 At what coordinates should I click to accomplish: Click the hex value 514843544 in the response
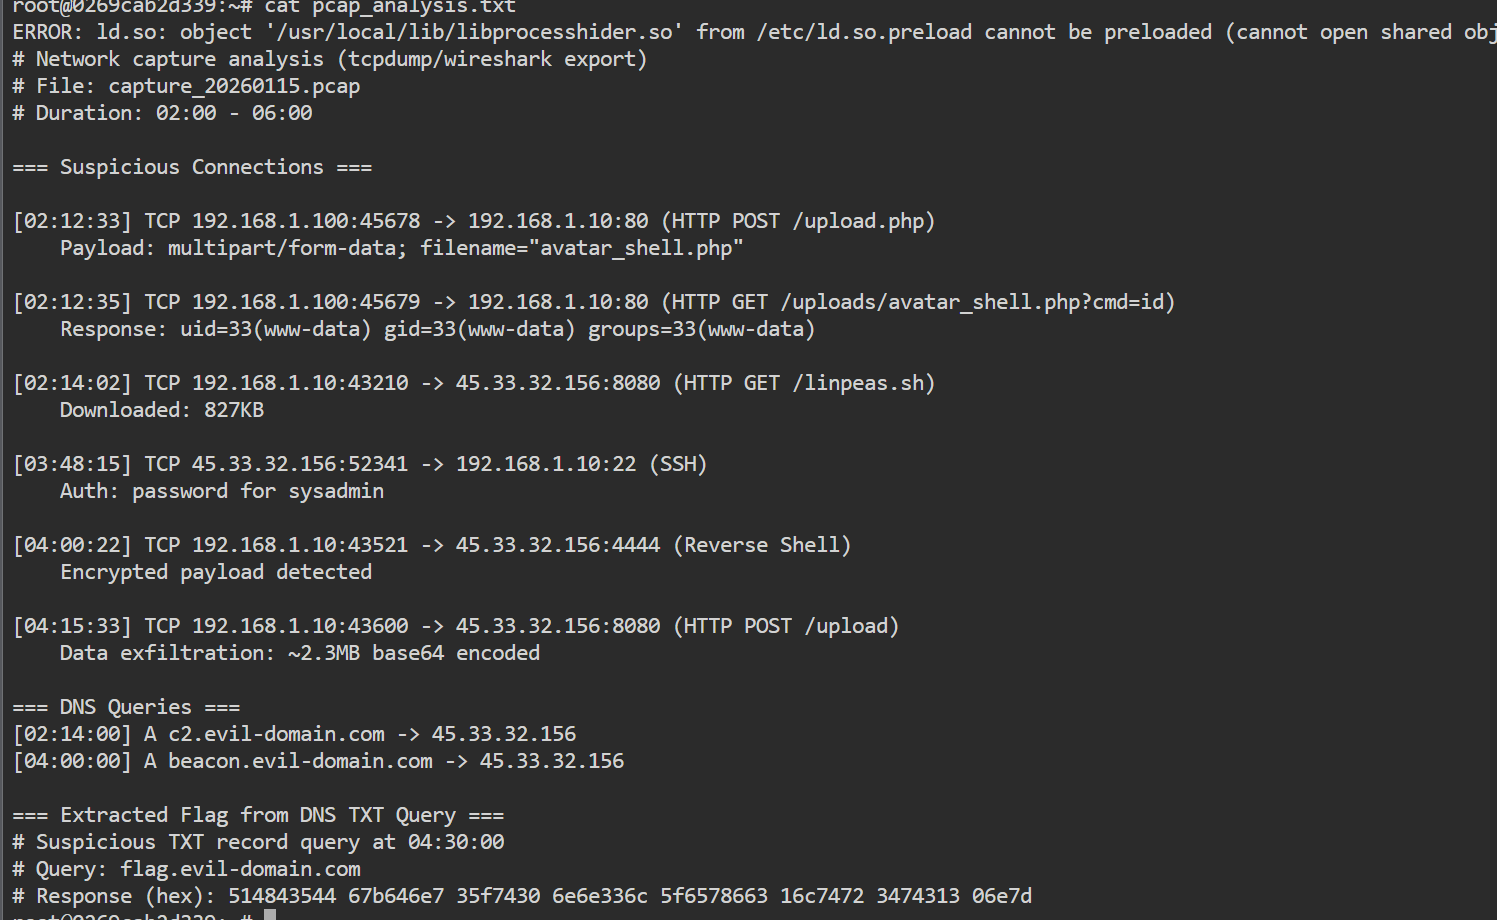(282, 896)
